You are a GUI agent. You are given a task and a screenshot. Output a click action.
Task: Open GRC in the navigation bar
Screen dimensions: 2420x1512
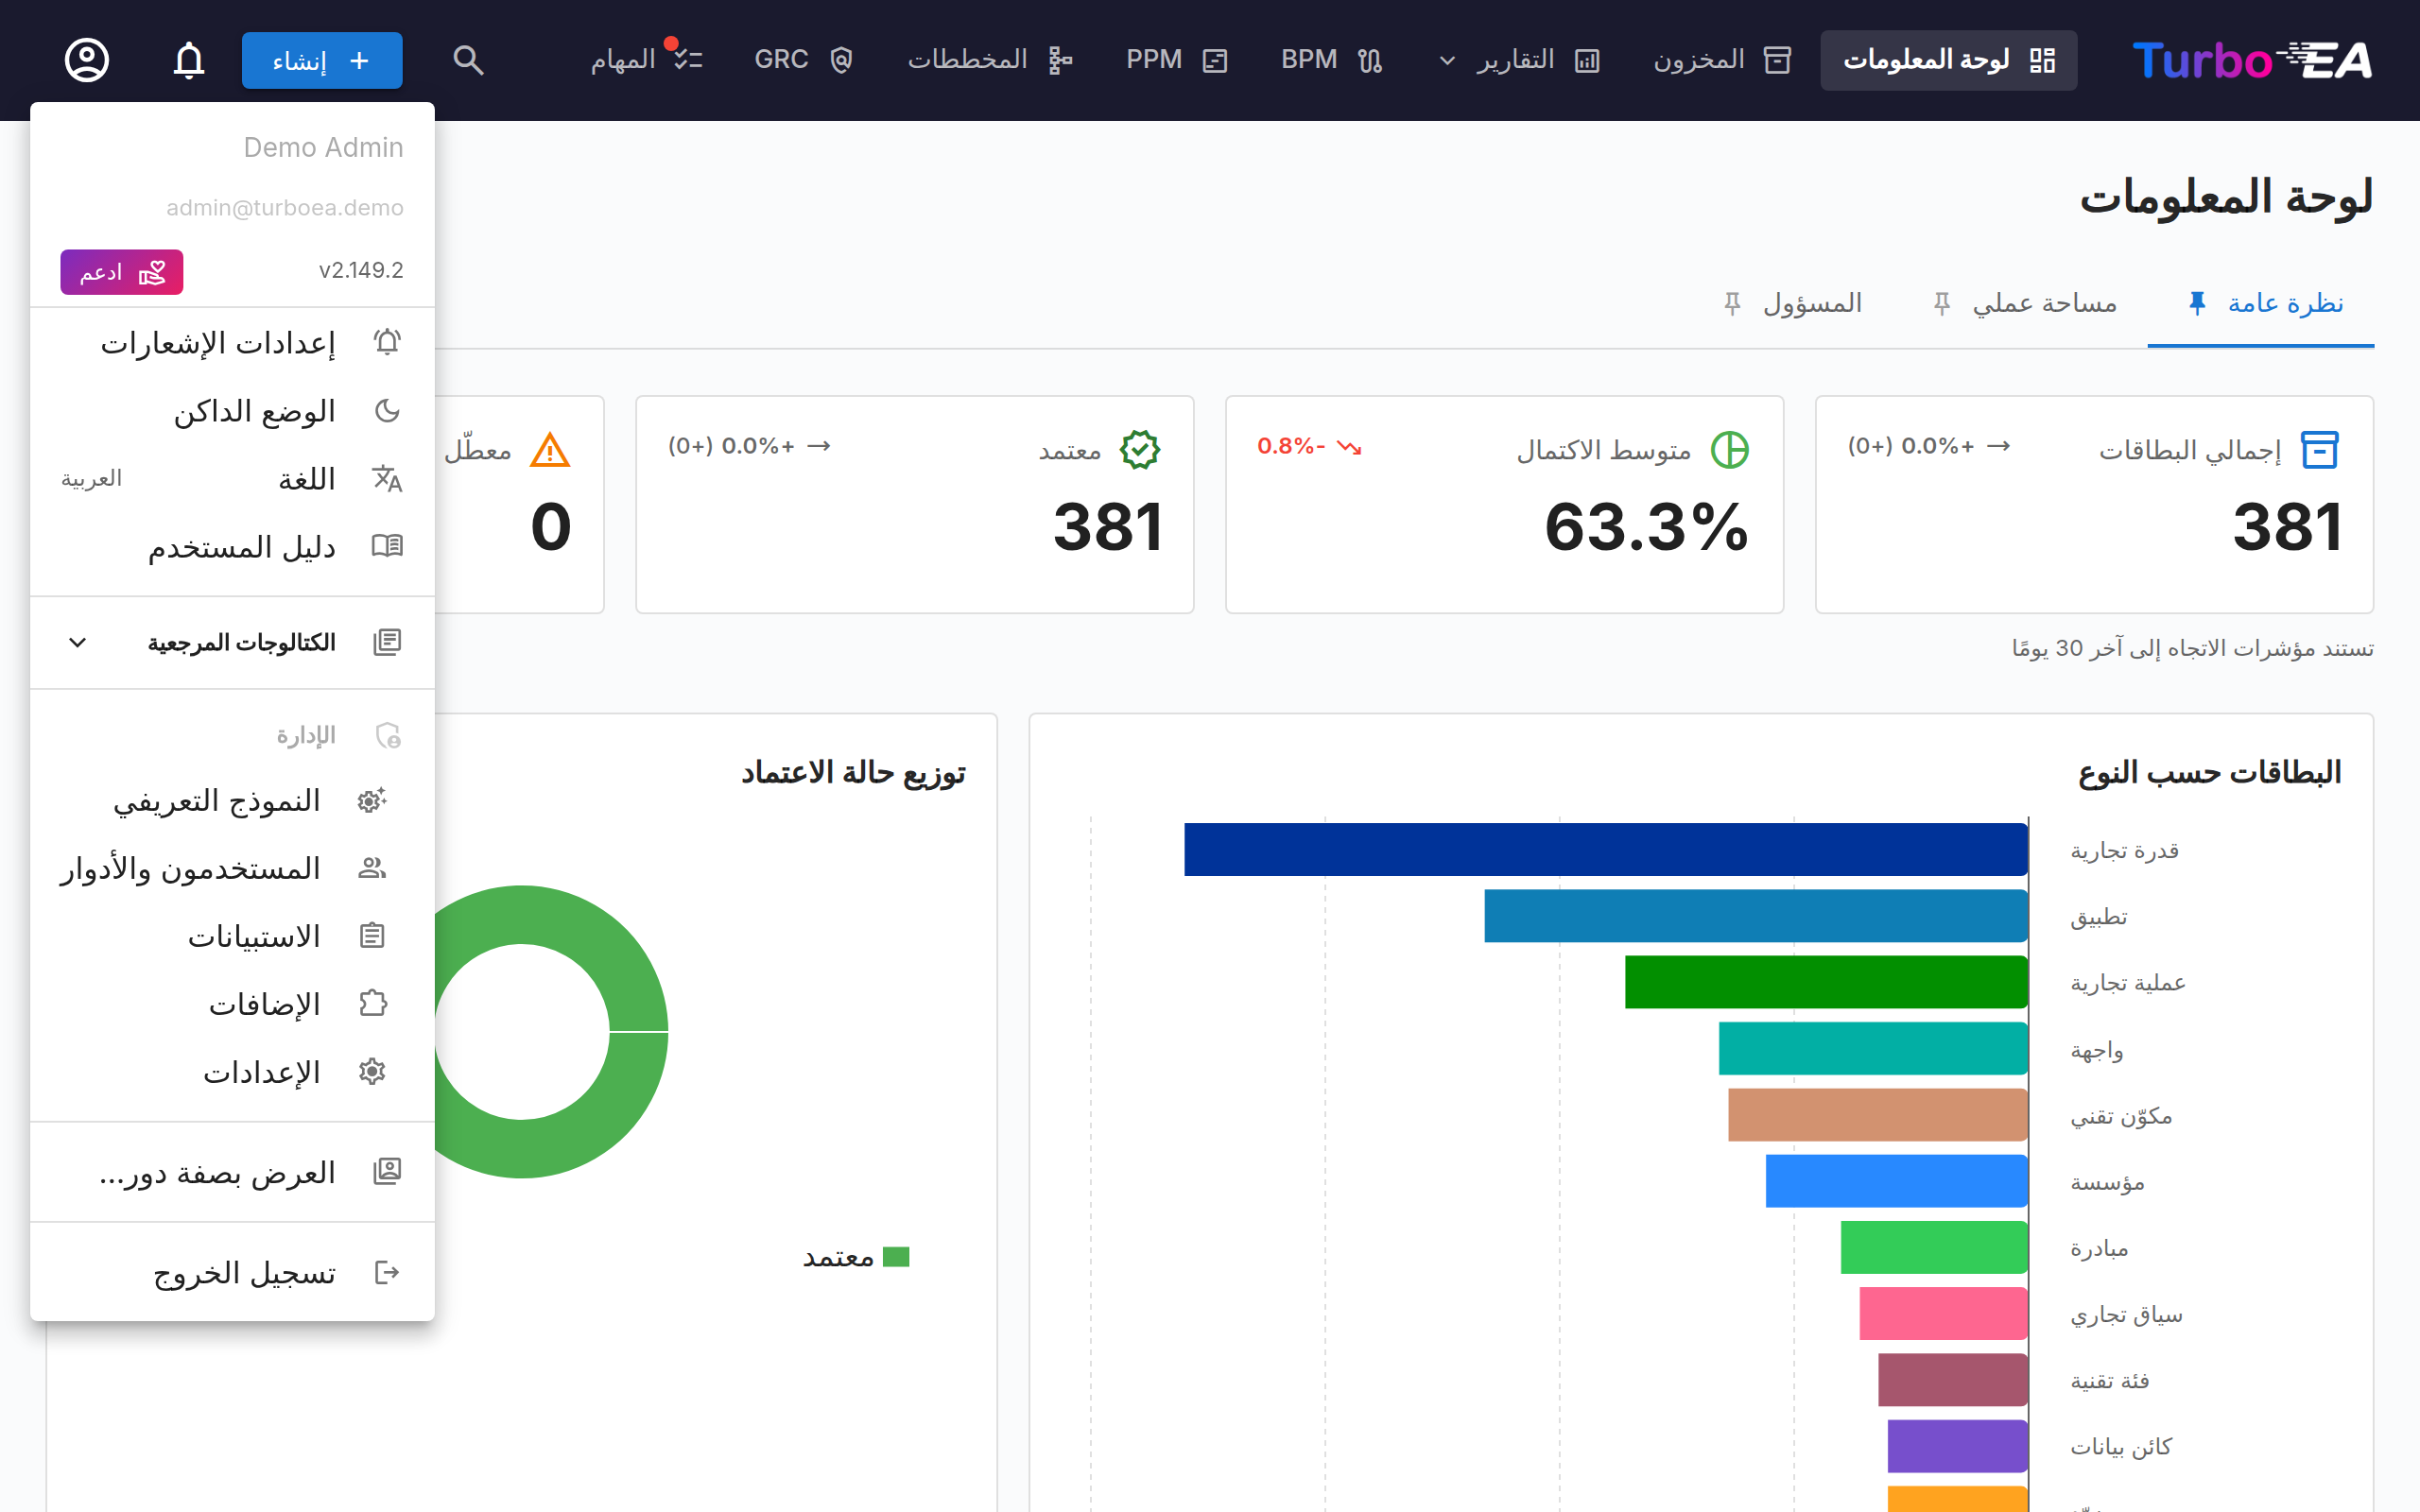(803, 60)
